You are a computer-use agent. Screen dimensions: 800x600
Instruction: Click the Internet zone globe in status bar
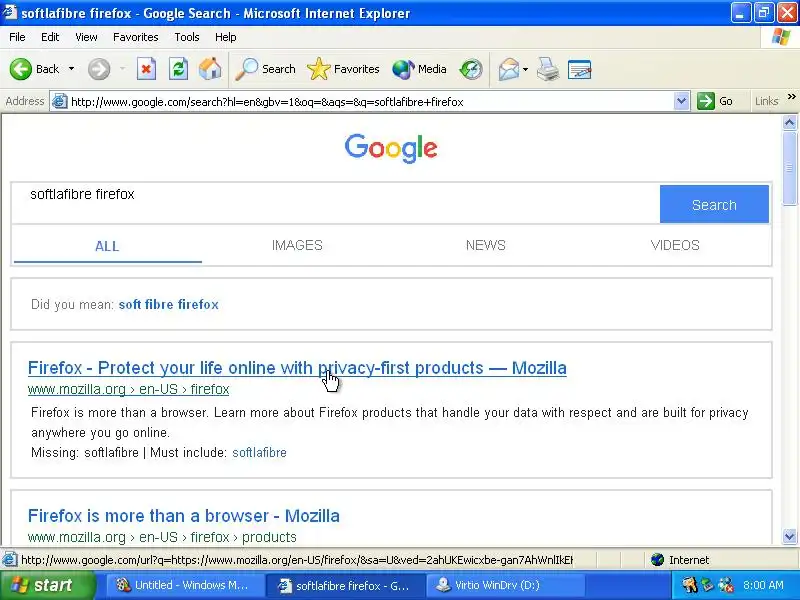click(658, 560)
